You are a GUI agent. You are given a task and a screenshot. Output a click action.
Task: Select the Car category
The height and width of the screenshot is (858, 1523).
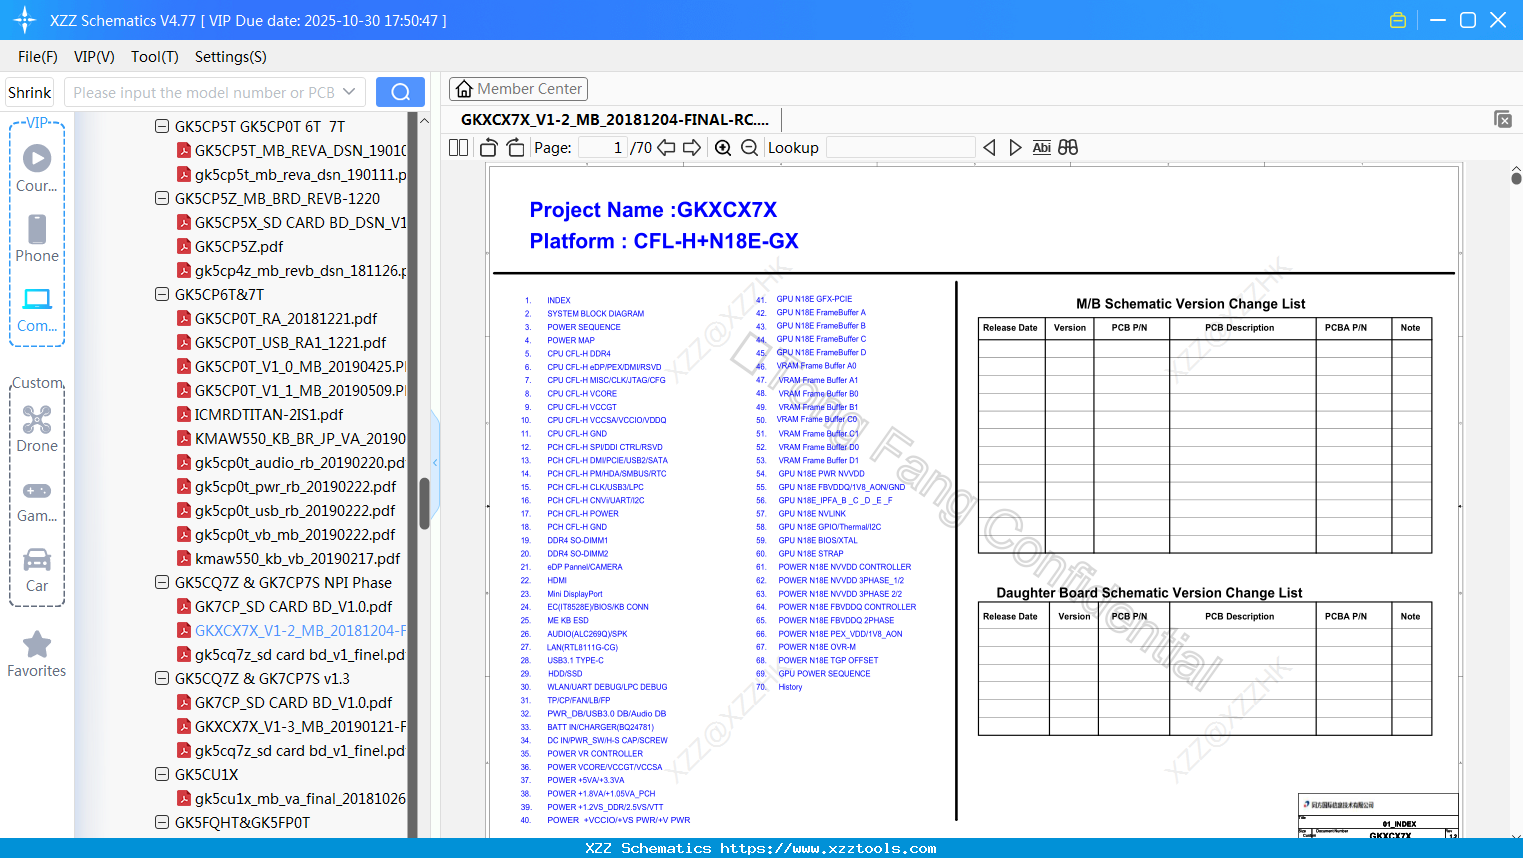37,571
